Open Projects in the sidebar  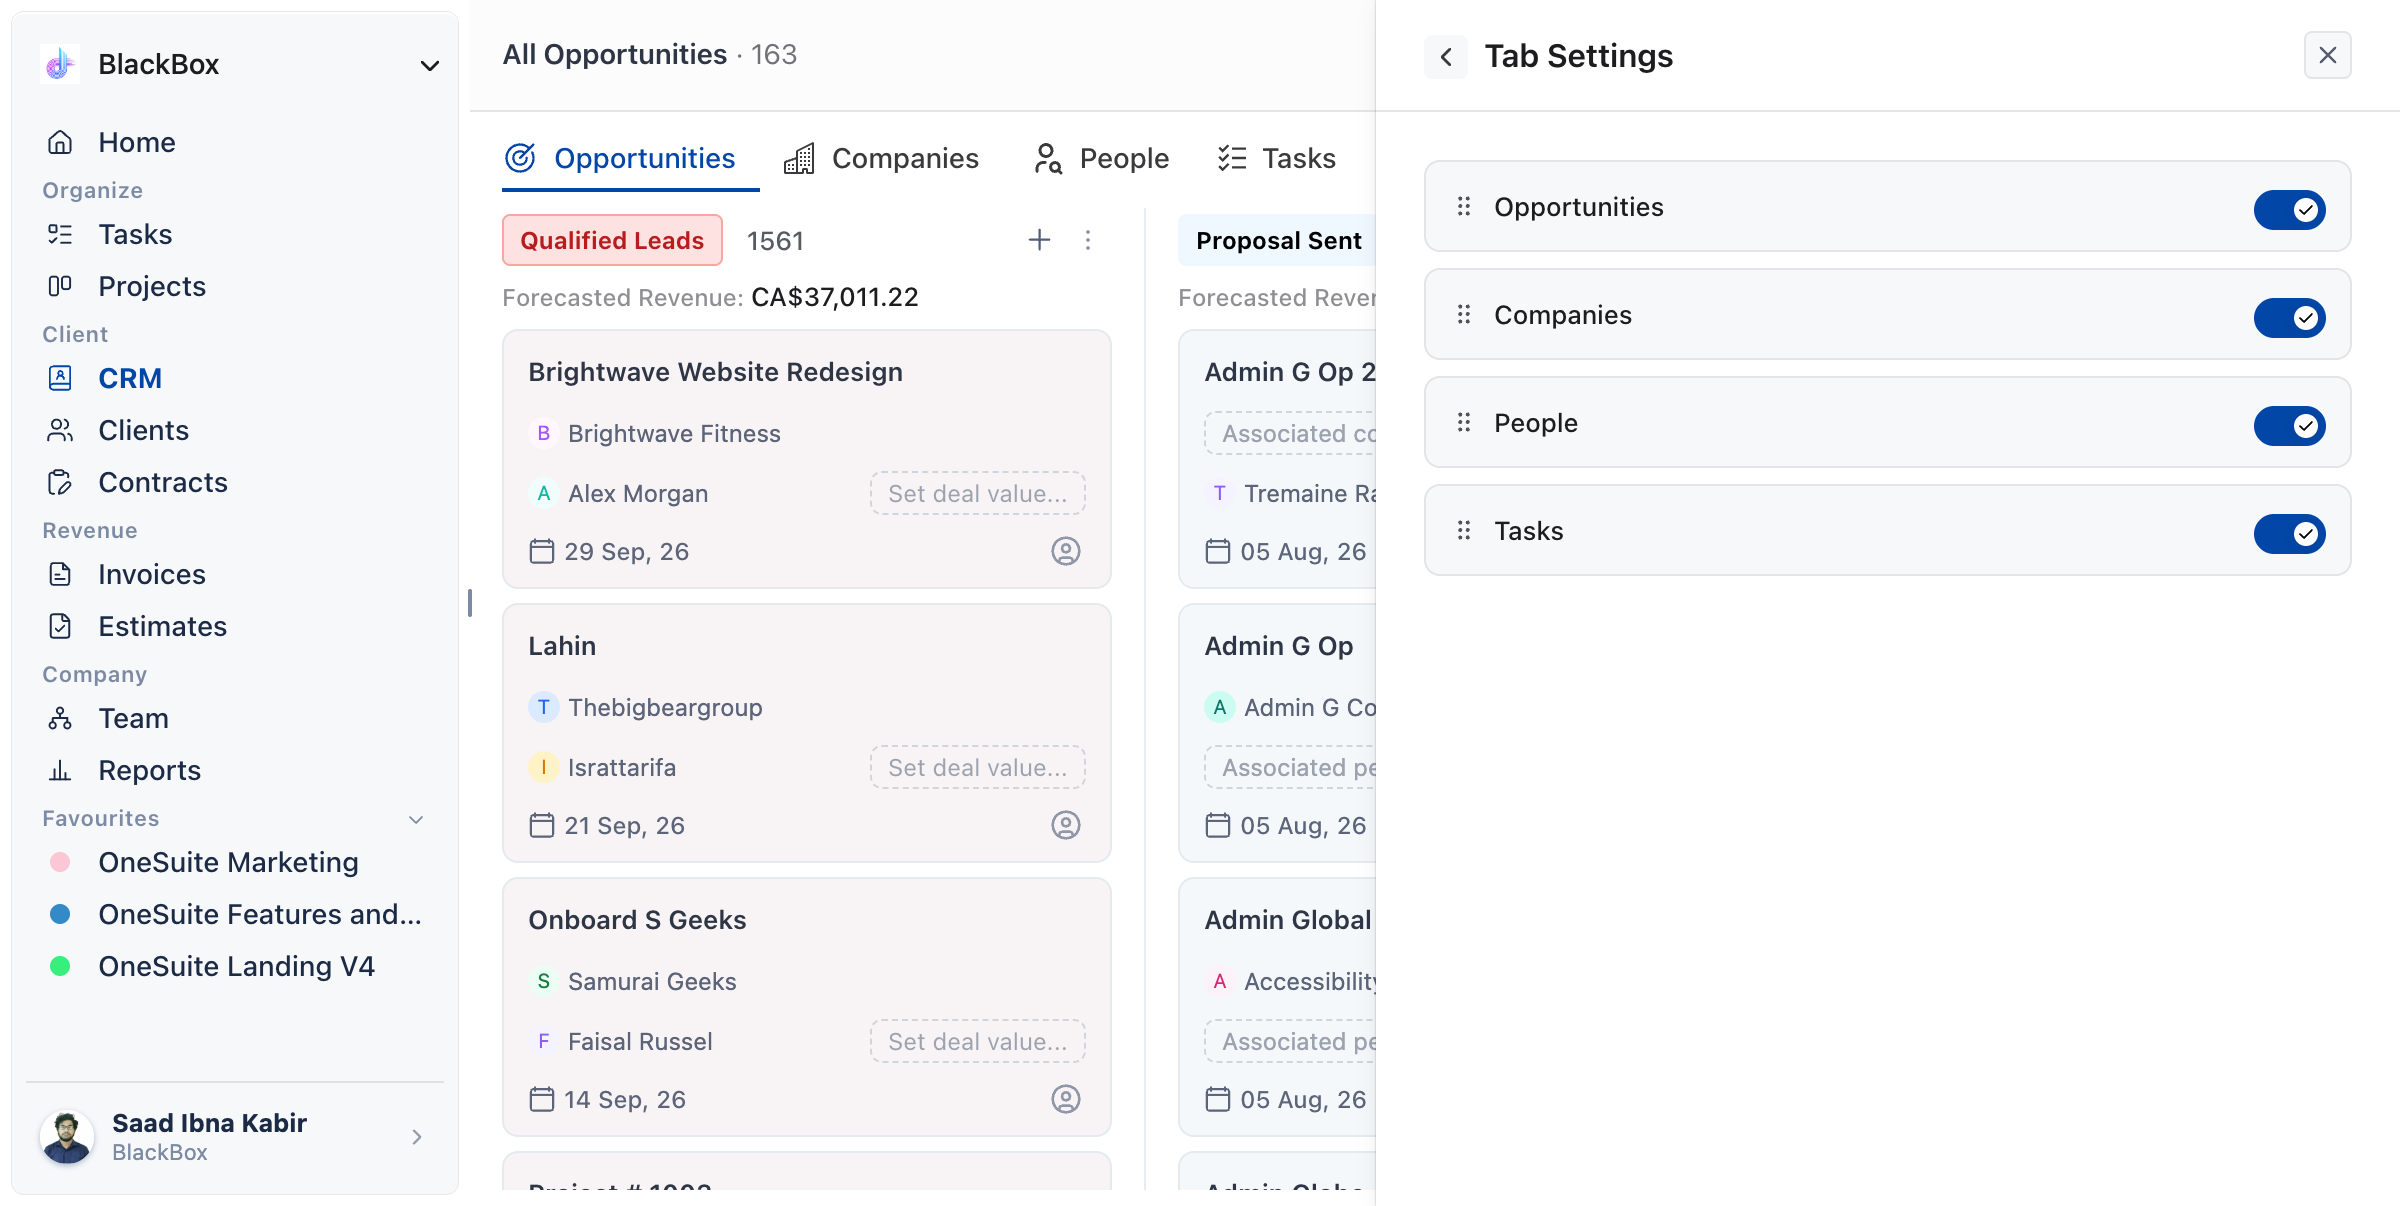(x=152, y=286)
